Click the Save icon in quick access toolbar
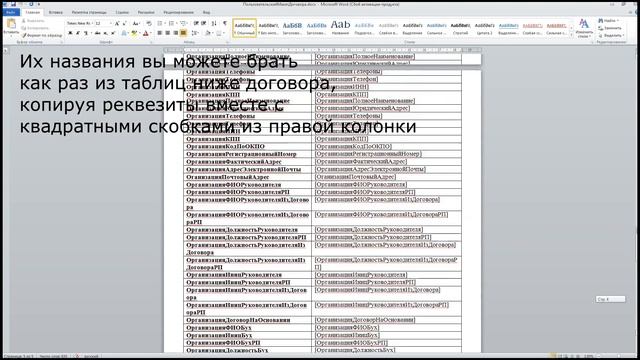Image resolution: width=640 pixels, height=360 pixels. click(13, 4)
